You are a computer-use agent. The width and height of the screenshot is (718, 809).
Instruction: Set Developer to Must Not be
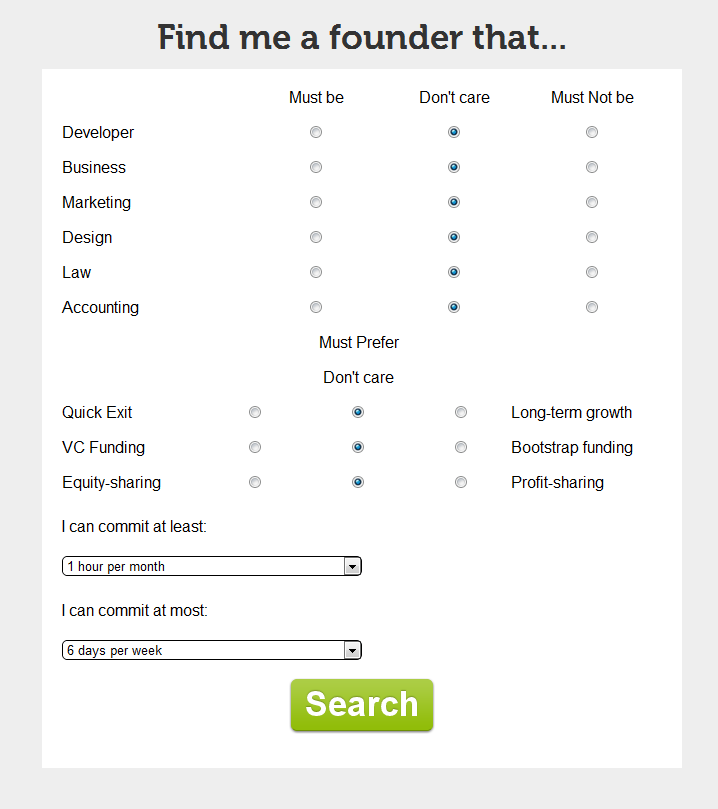592,132
